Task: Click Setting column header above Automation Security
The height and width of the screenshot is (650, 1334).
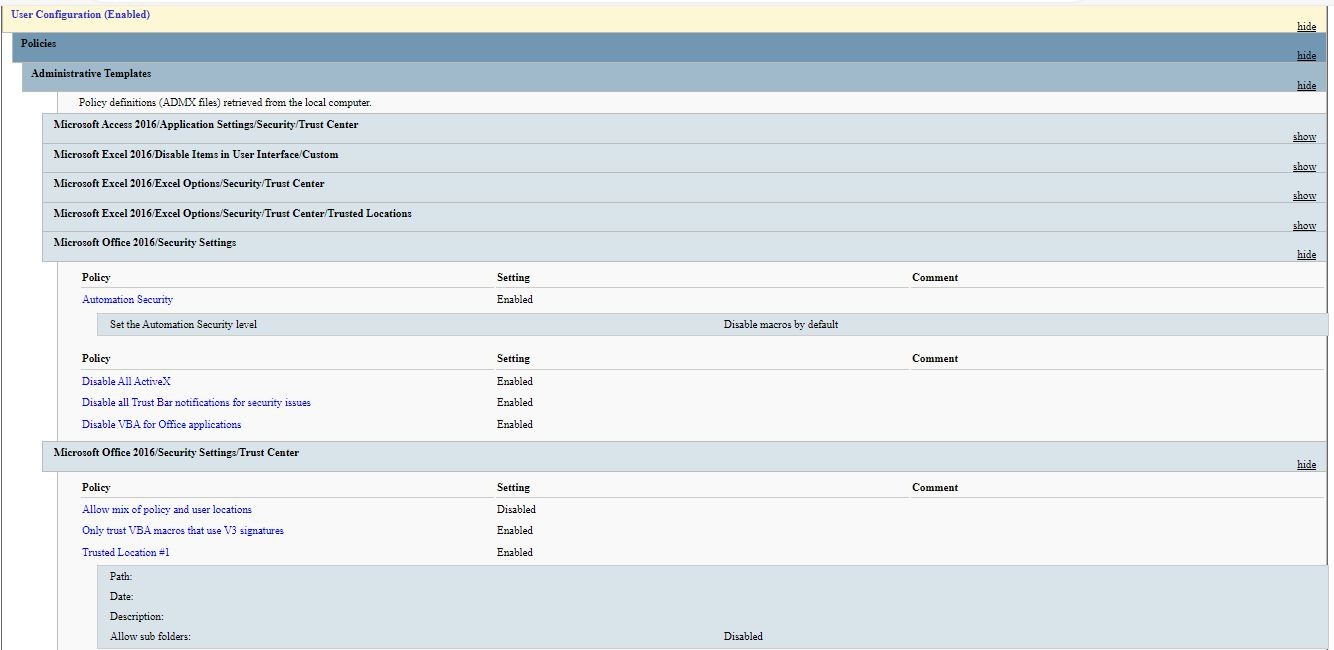Action: tap(513, 278)
